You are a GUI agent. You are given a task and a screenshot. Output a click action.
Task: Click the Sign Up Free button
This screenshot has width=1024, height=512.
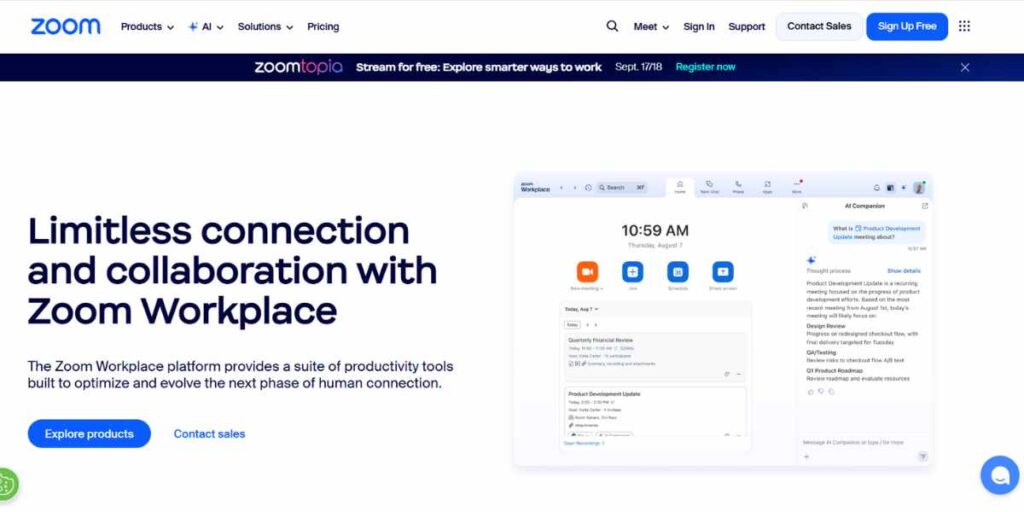pos(907,26)
